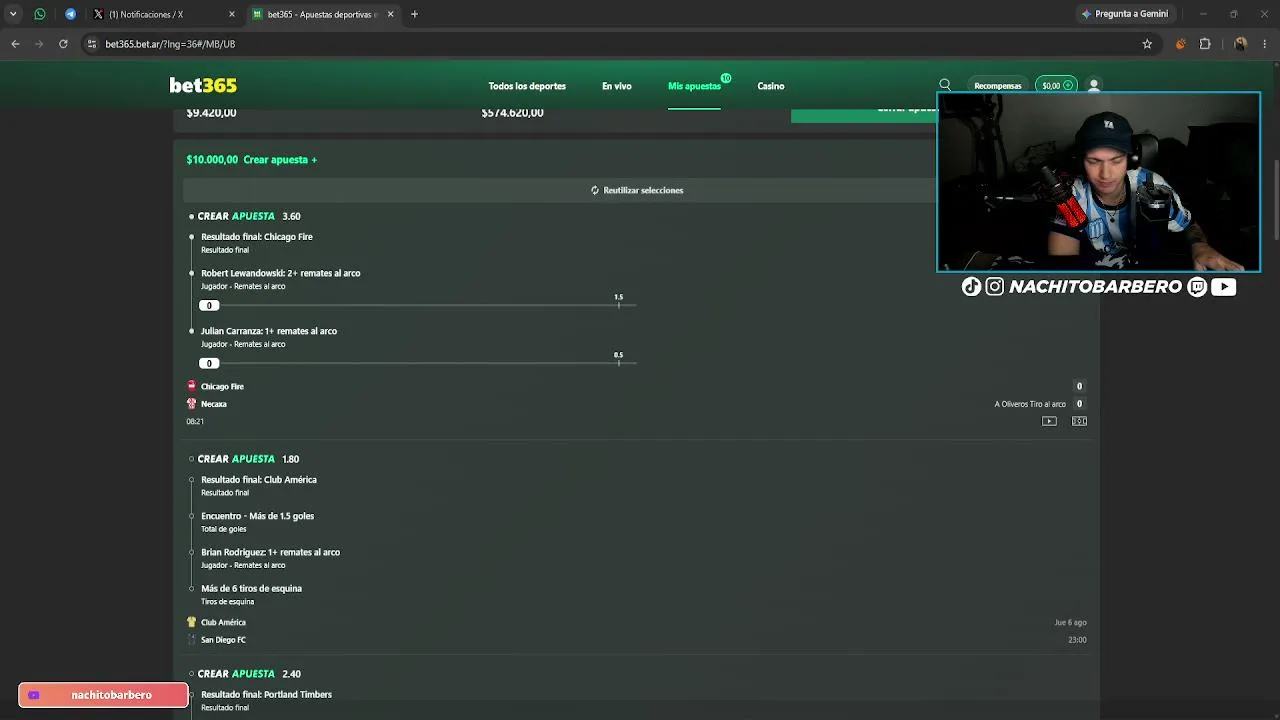
Task: Select Resultado final: Chicago Fire selection
Action: [x=257, y=237]
